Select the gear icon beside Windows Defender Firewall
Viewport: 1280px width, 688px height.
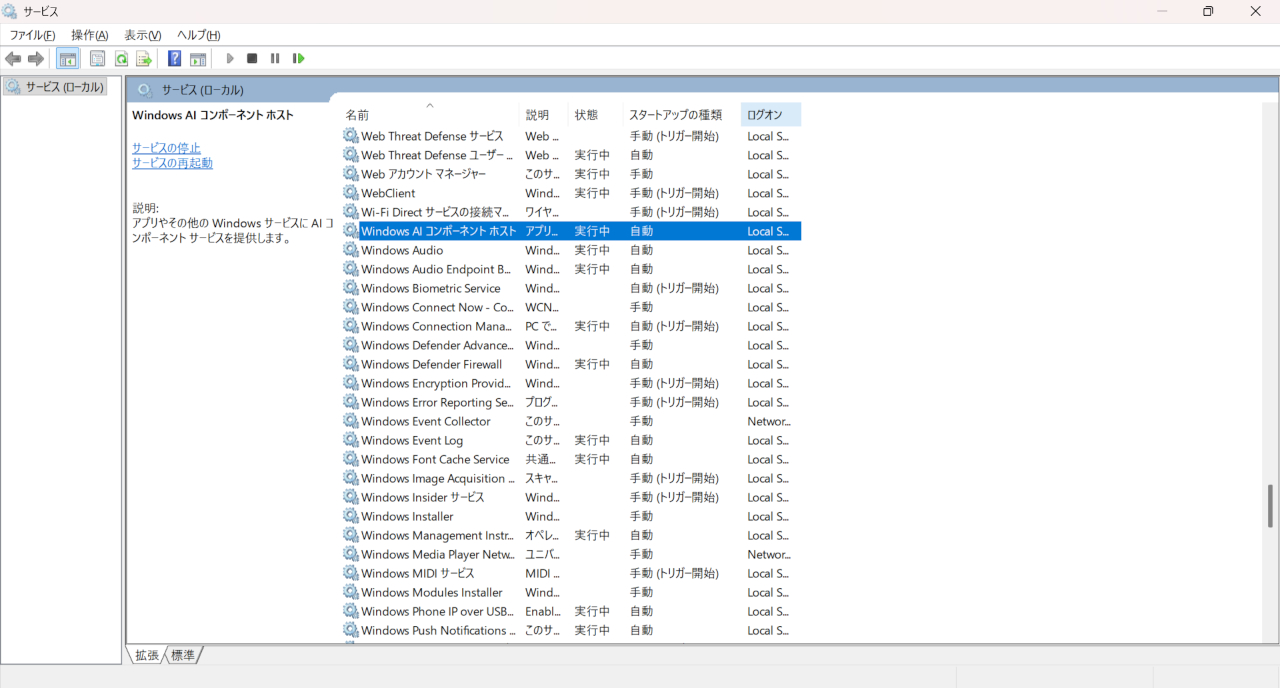click(x=351, y=364)
